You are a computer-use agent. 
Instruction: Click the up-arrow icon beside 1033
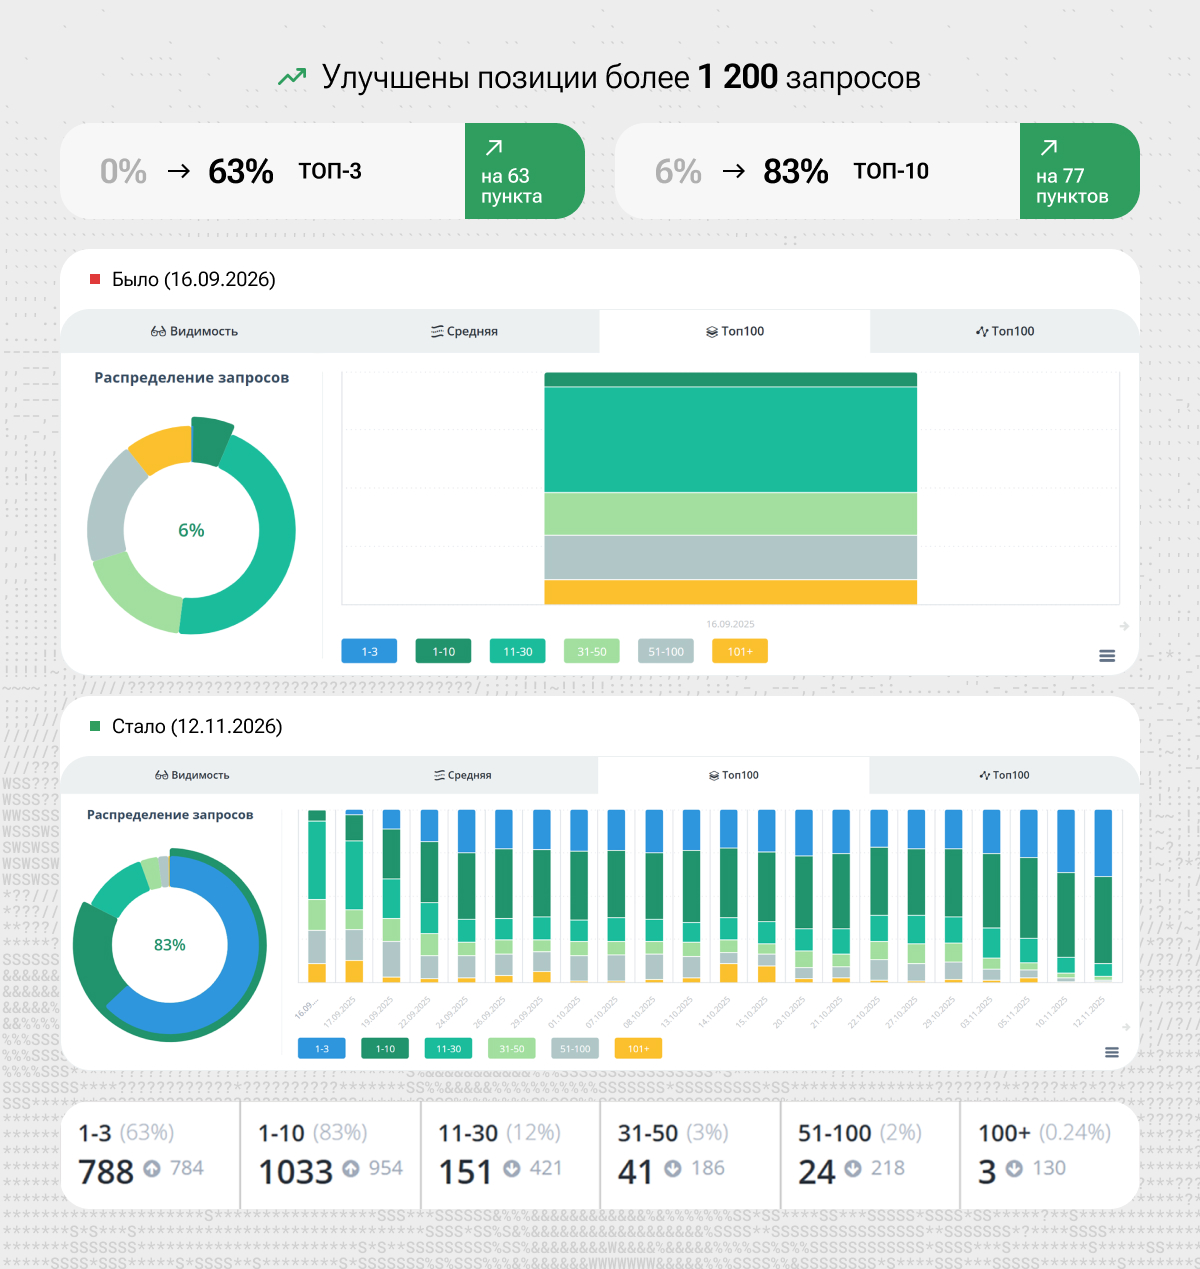[x=351, y=1169]
